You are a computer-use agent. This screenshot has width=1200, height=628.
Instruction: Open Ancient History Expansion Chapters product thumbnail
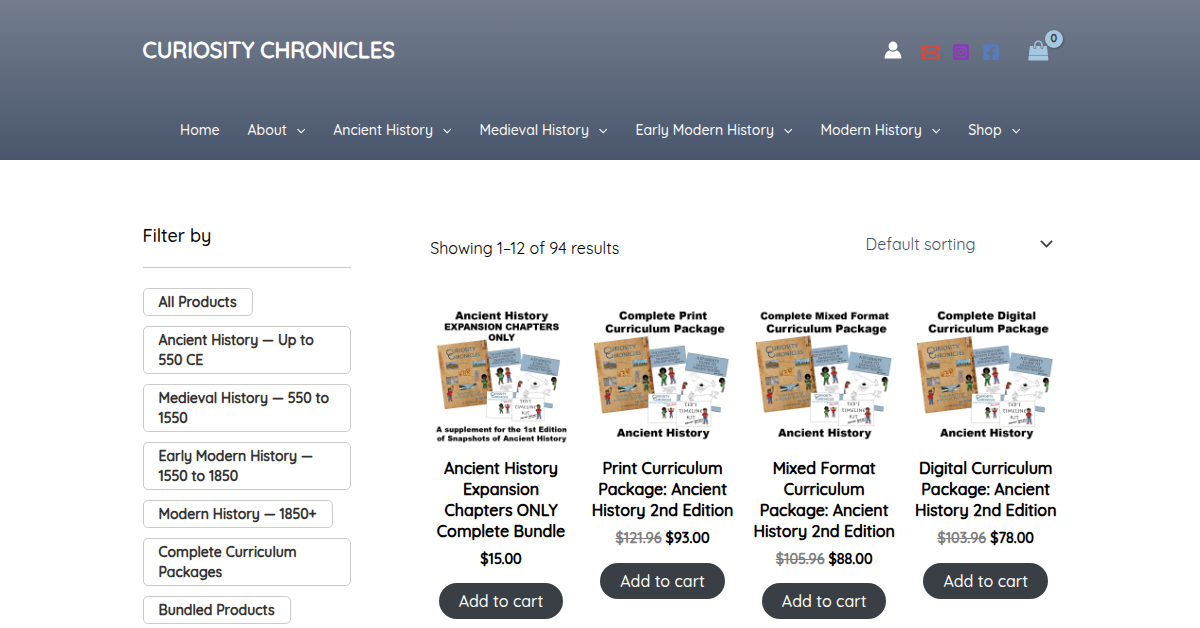(x=501, y=376)
